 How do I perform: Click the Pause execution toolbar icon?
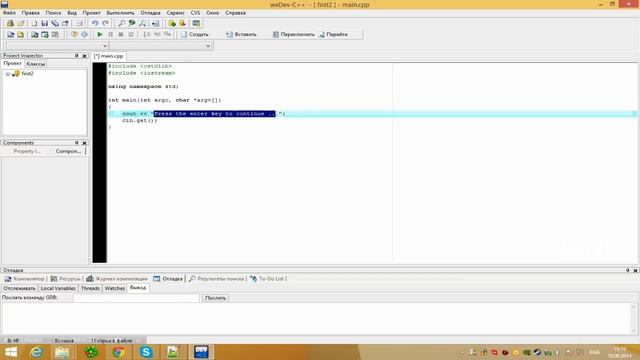111,35
